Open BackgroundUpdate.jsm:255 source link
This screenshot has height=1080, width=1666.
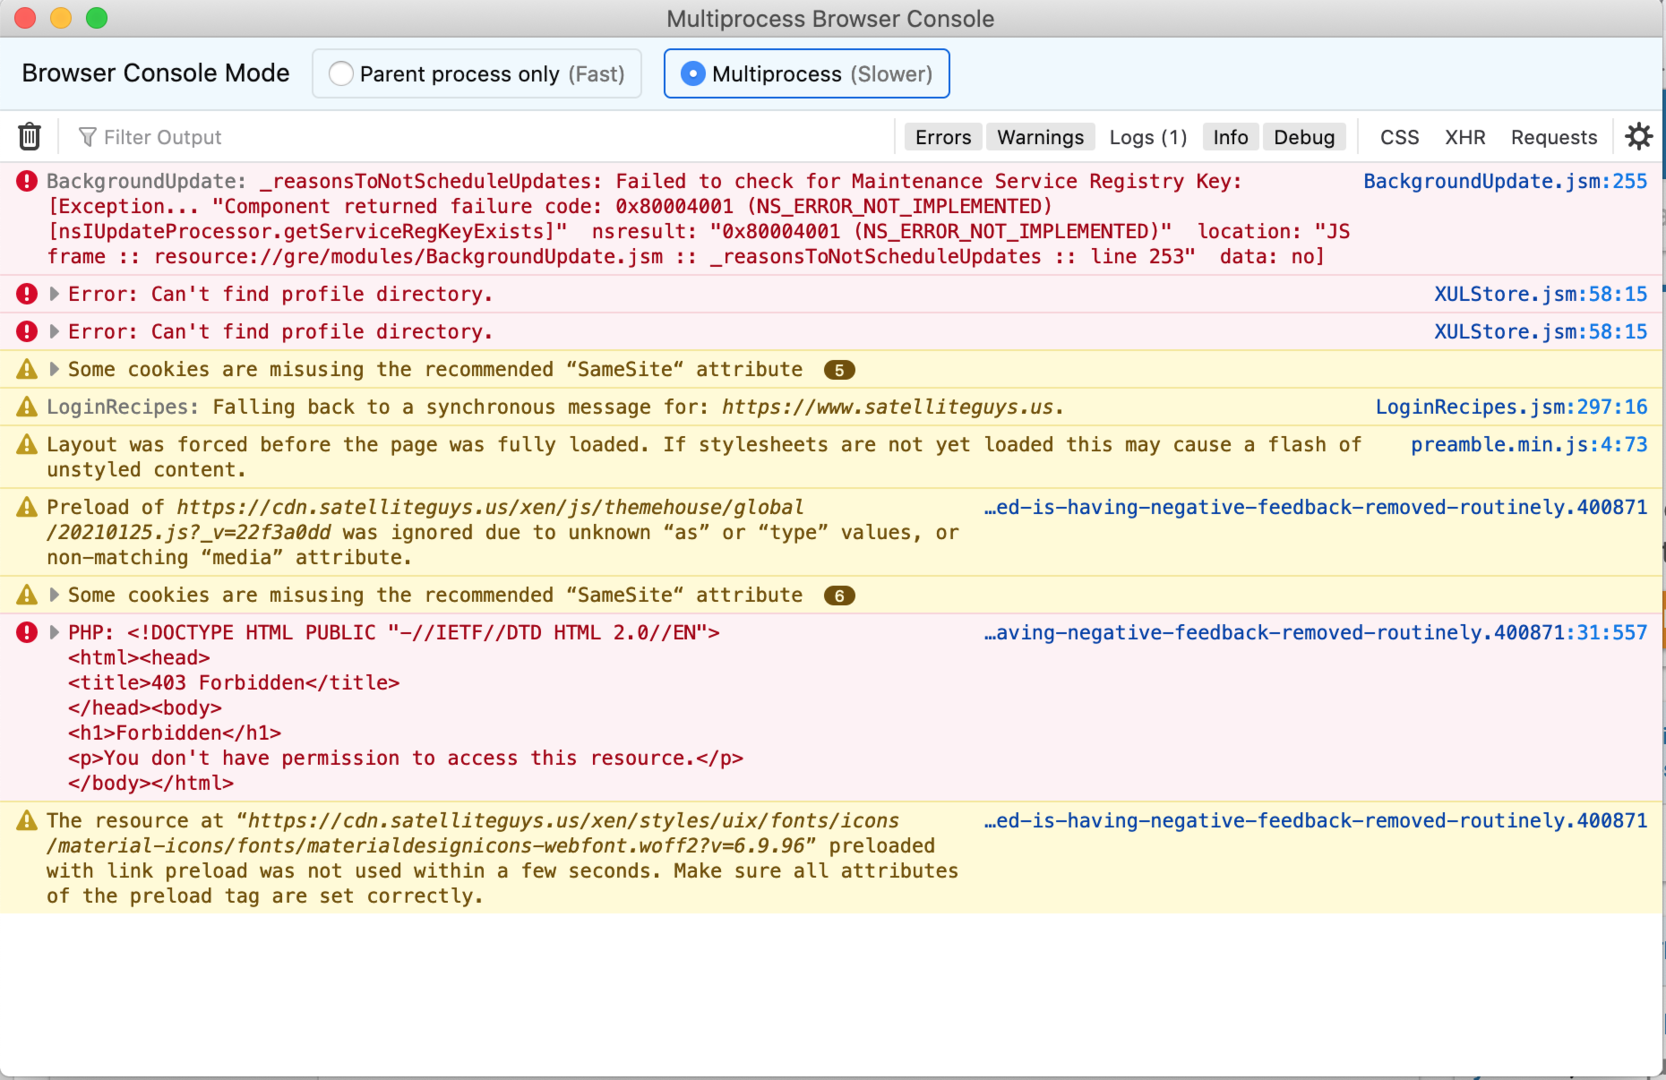1505,181
